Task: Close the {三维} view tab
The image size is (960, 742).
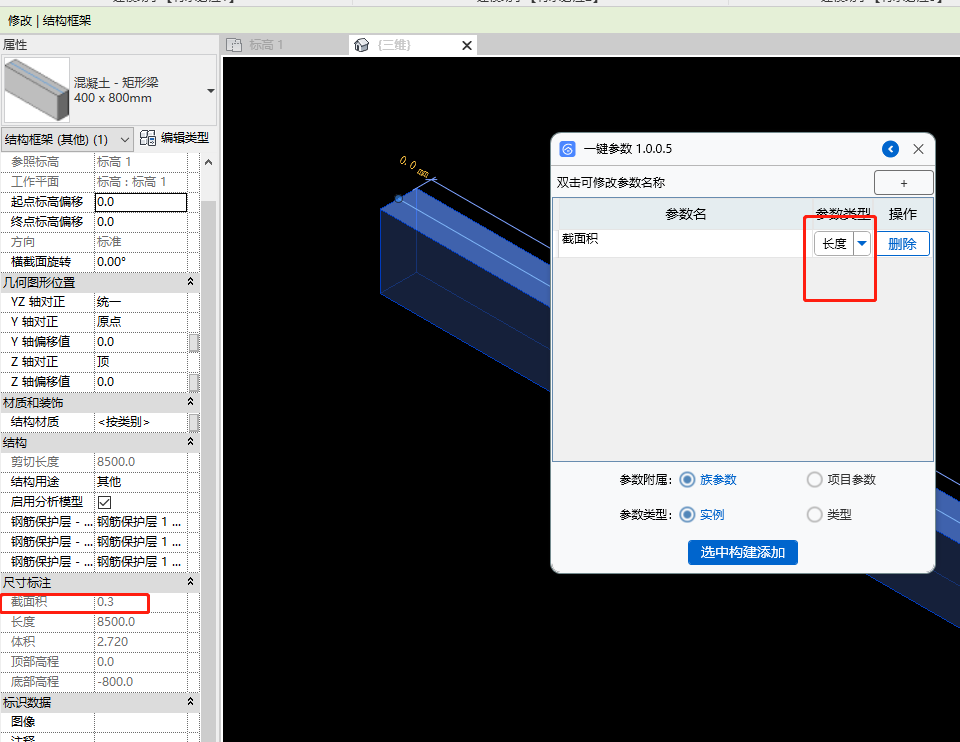Action: point(467,45)
